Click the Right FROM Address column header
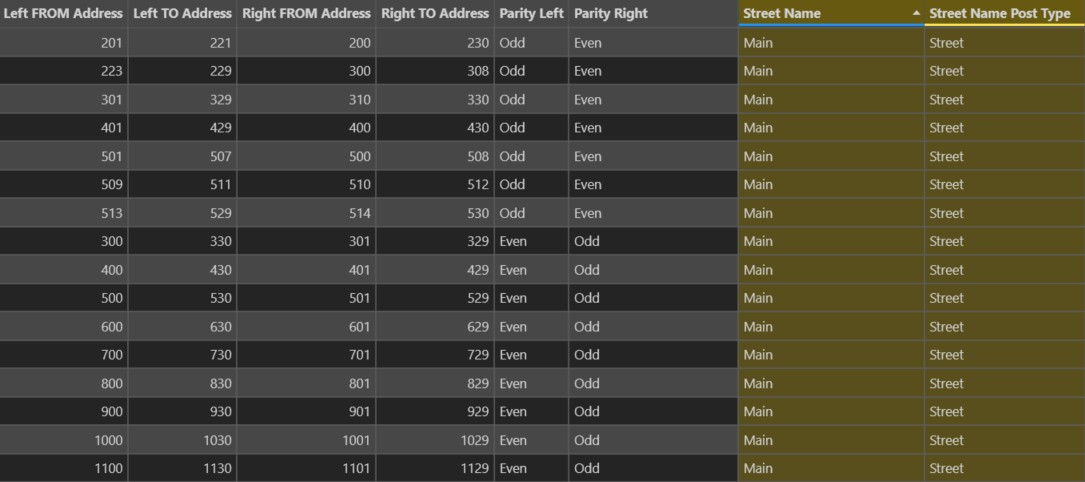Viewport: 1085px width, 482px height. (307, 13)
